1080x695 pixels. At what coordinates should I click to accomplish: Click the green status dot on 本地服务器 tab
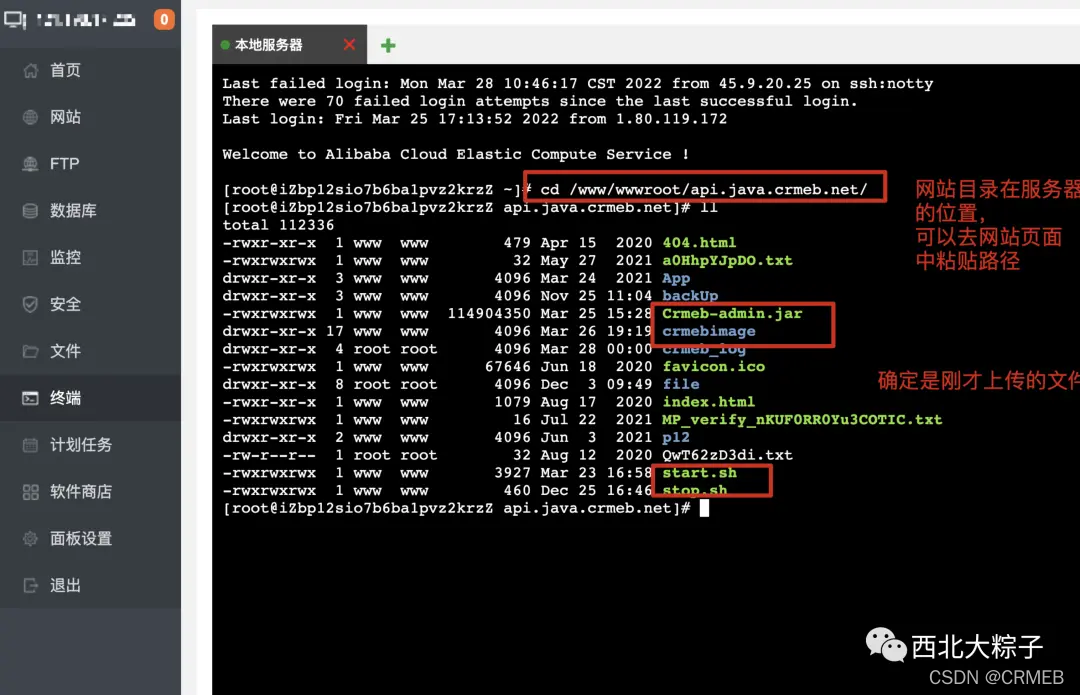pyautogui.click(x=225, y=45)
